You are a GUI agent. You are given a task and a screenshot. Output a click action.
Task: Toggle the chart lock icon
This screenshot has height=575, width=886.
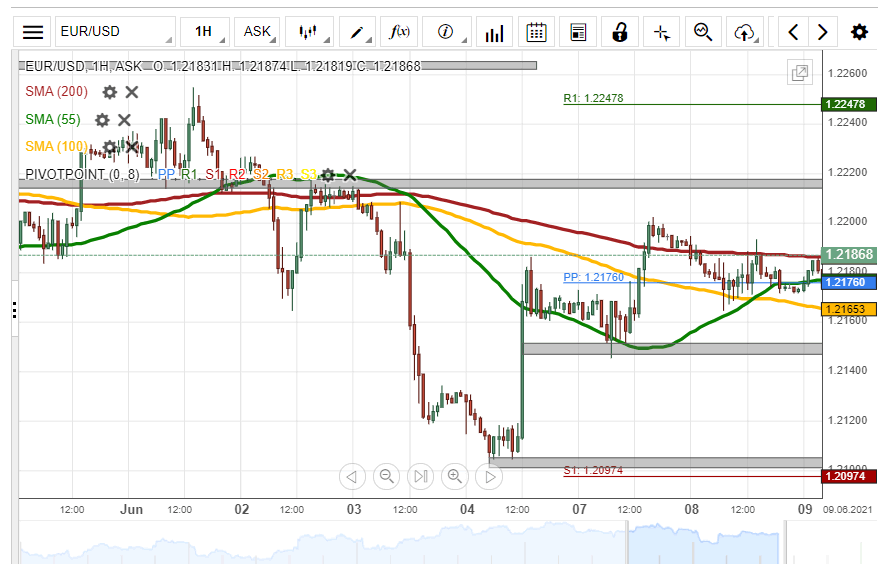click(620, 32)
